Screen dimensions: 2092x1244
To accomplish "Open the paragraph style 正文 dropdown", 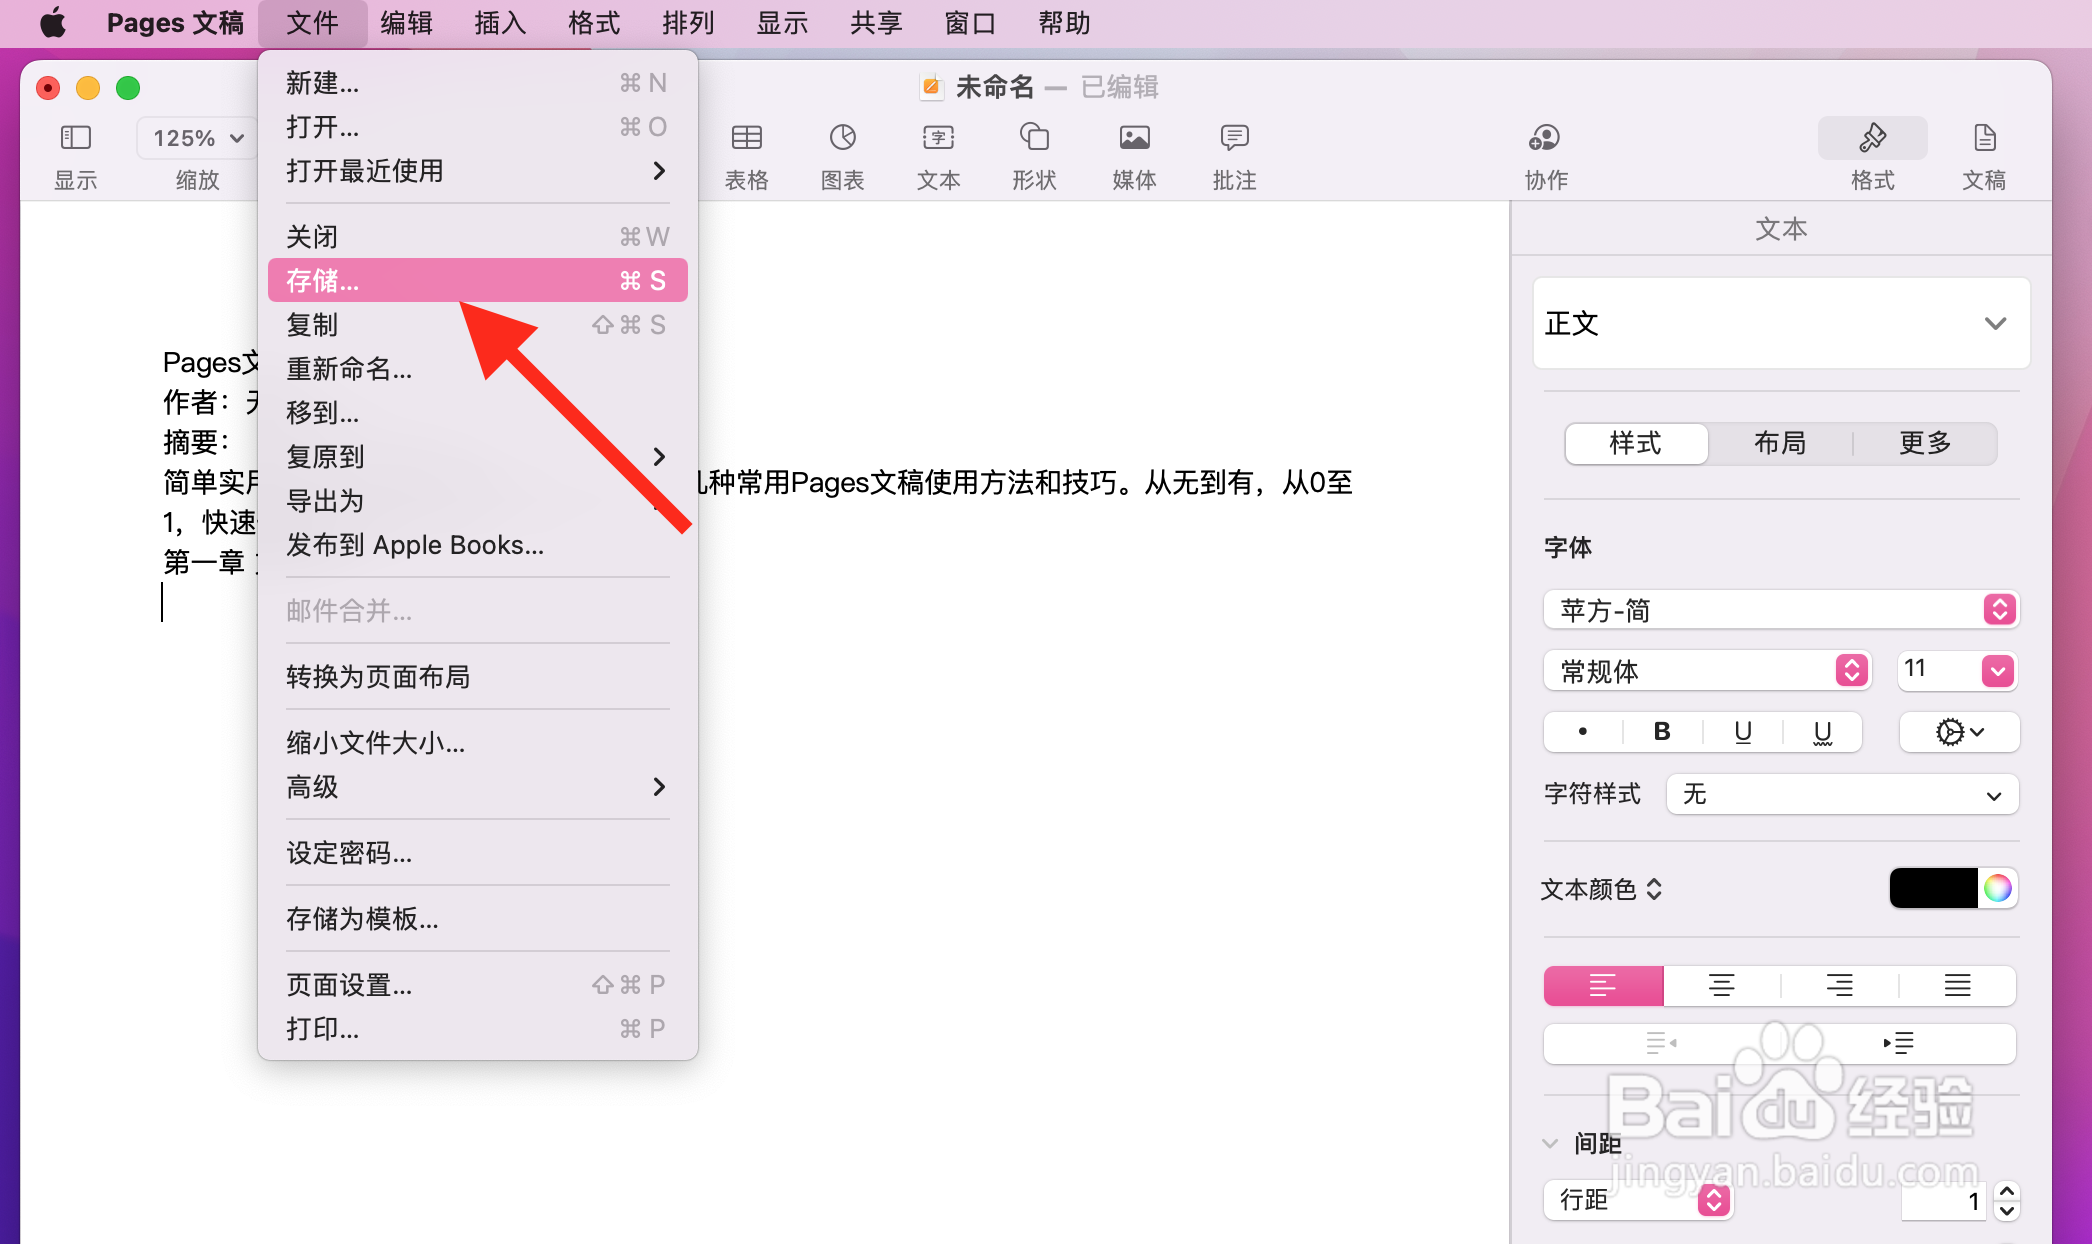I will click(x=1781, y=323).
